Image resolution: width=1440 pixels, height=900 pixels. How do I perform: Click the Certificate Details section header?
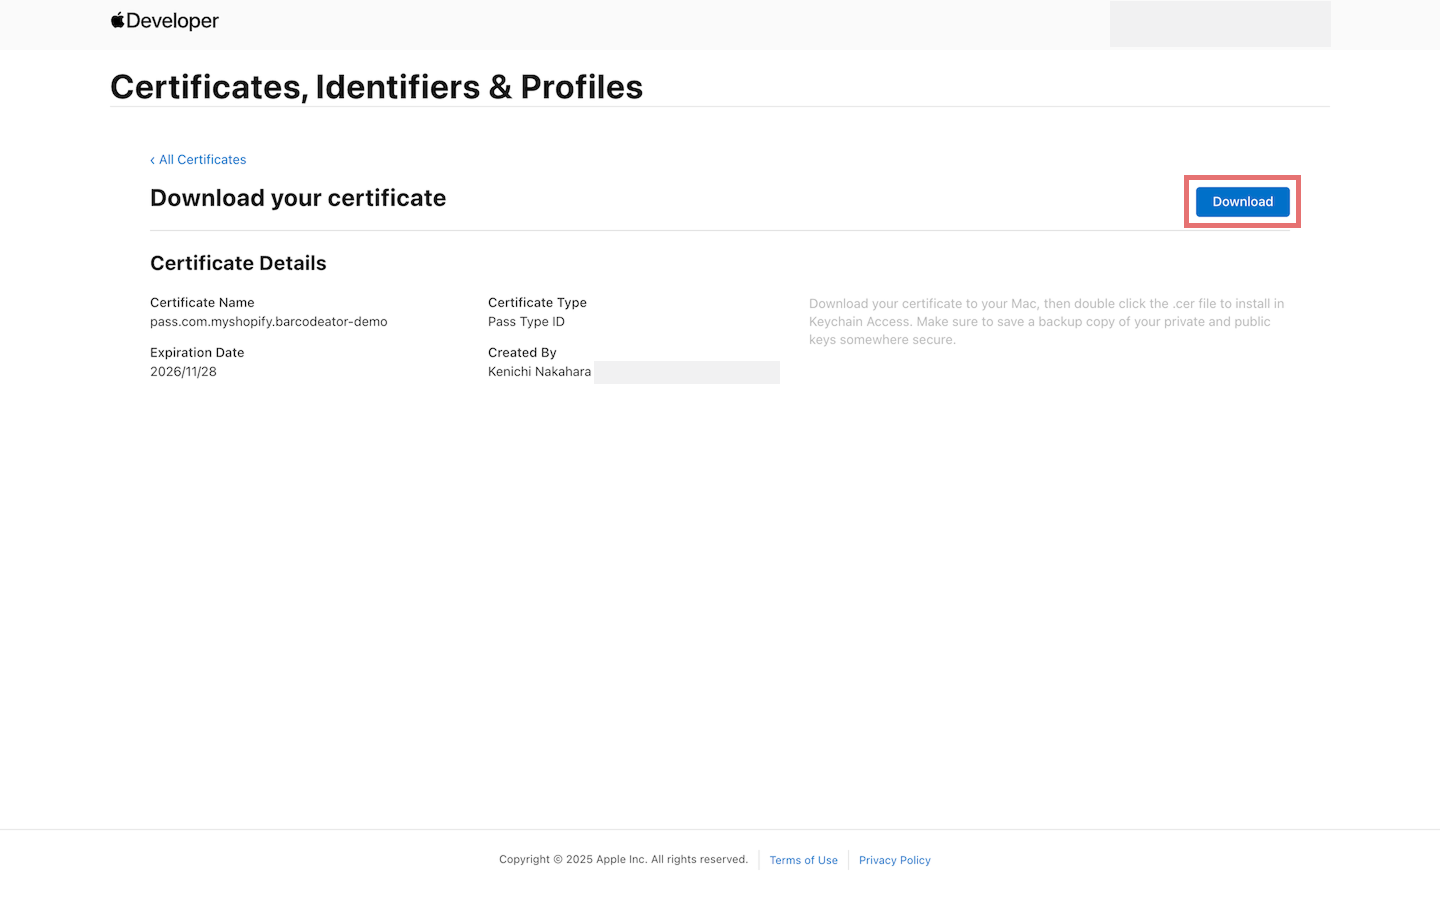238,263
